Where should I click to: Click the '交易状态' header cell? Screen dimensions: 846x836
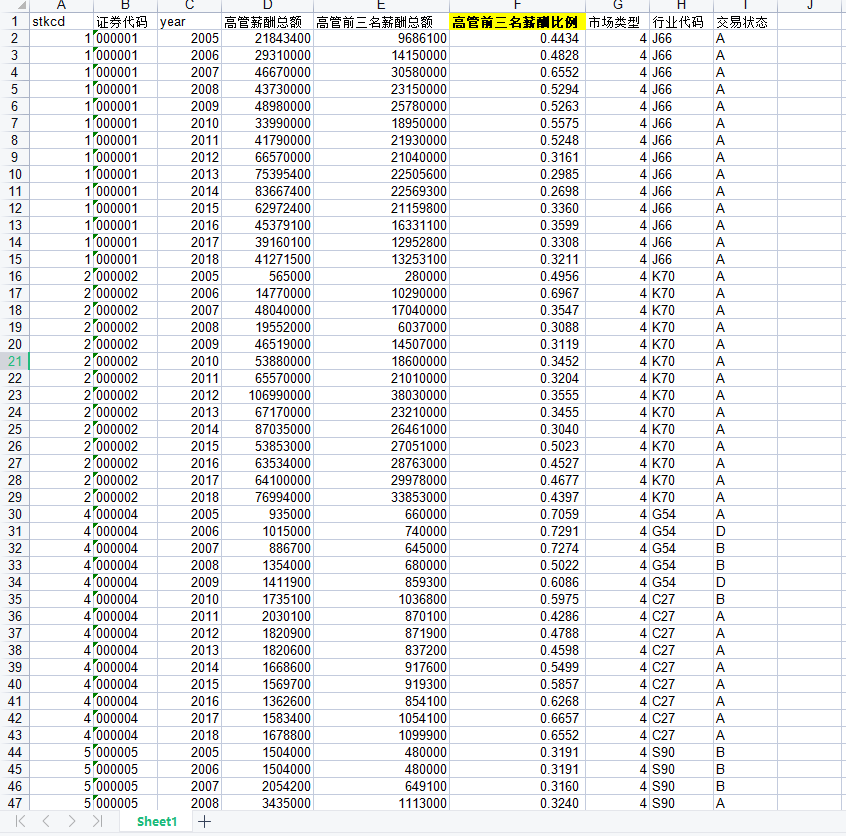[745, 22]
